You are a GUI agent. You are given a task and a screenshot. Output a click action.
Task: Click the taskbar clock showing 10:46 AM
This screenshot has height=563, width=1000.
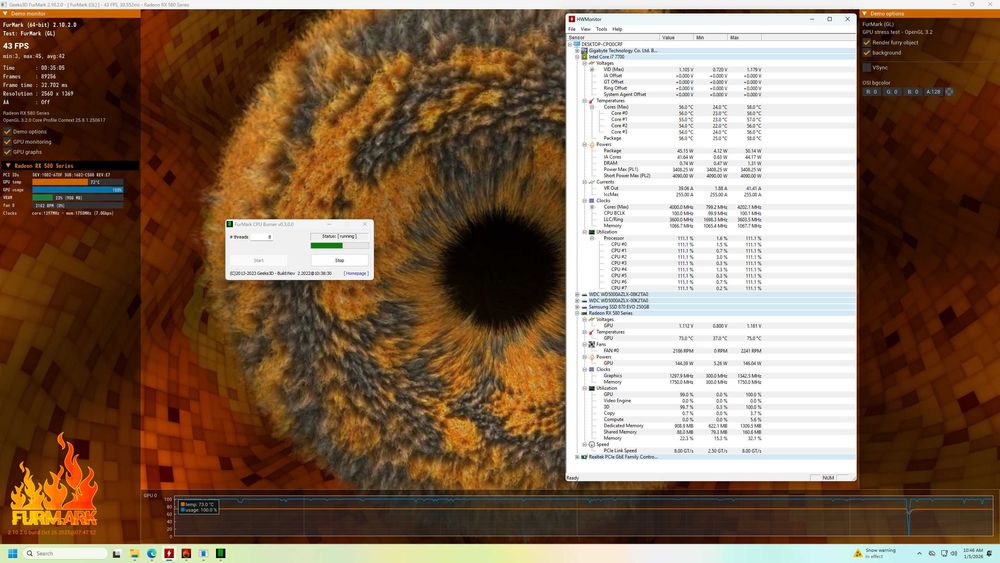point(973,553)
